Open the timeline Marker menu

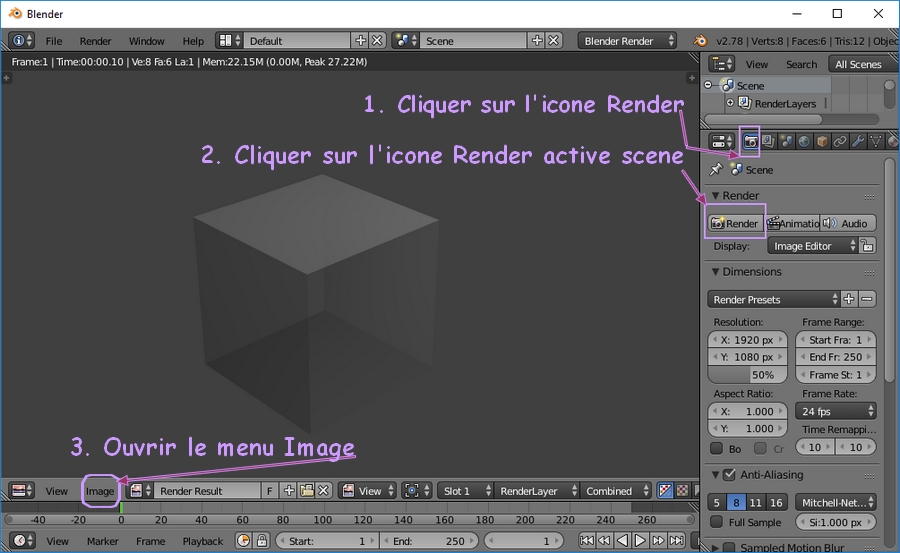[103, 541]
